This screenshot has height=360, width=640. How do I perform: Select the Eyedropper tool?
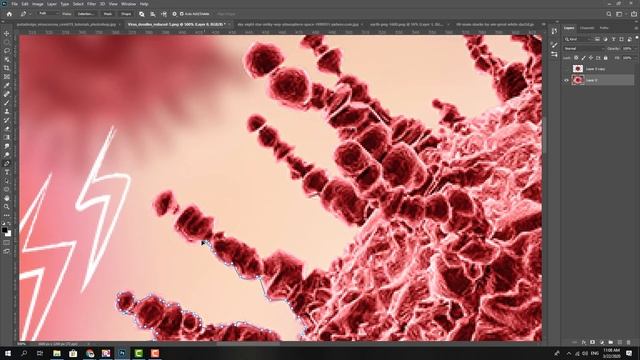(x=7, y=85)
